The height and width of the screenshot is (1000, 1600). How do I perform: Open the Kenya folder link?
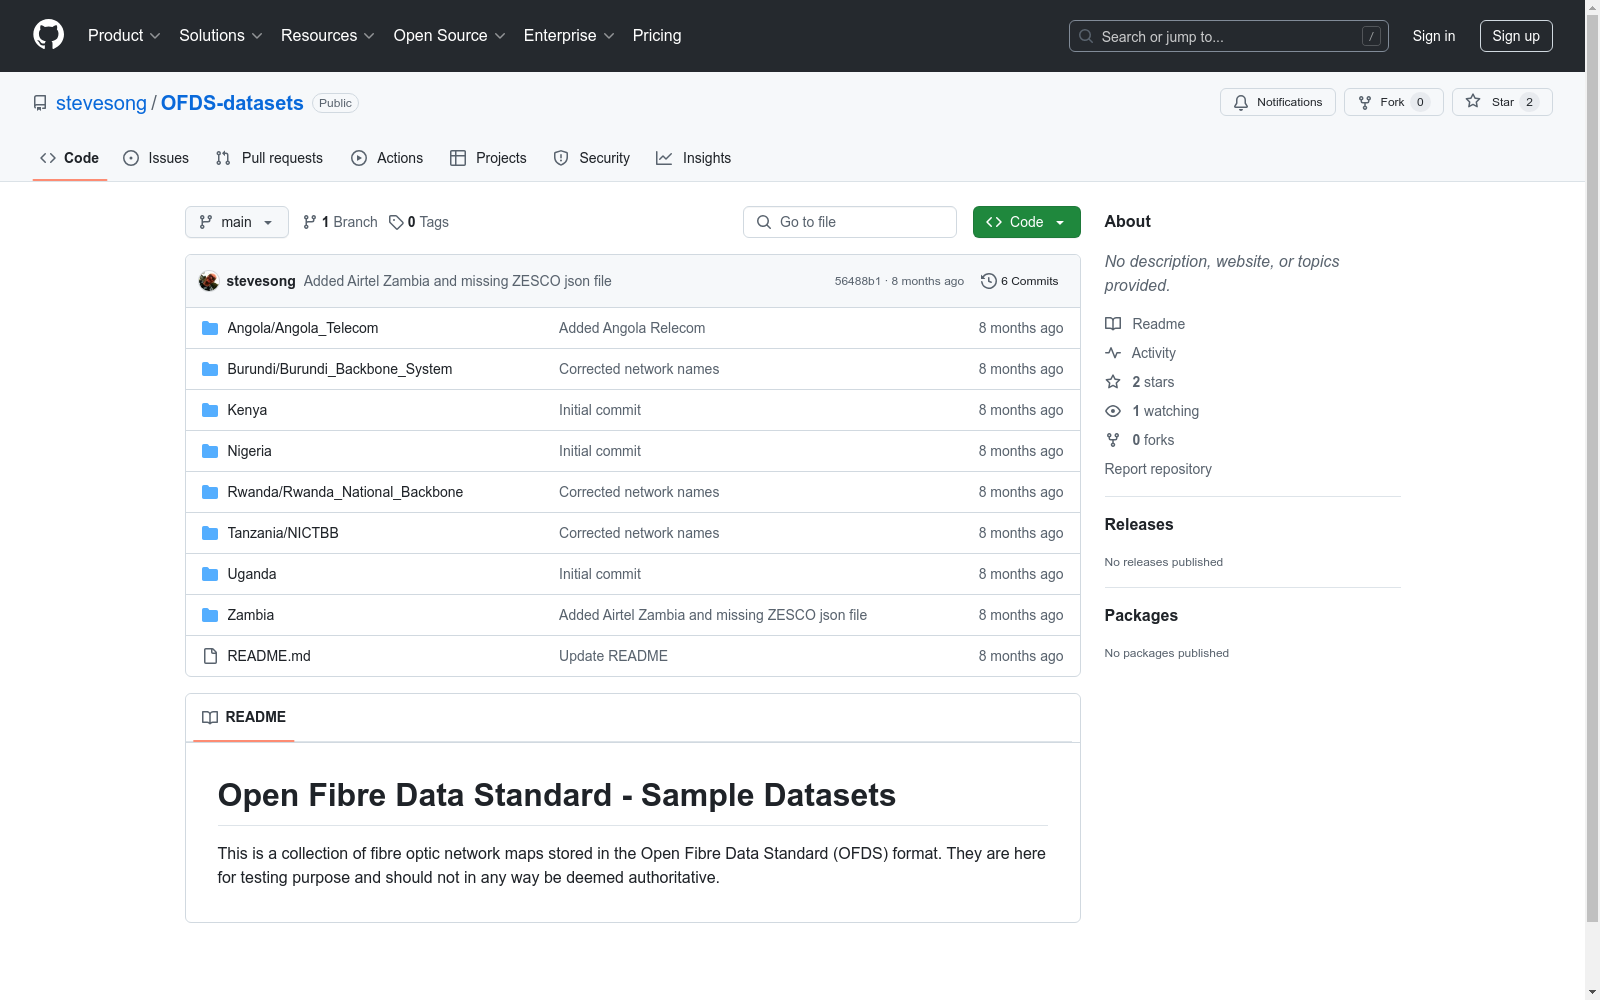(x=247, y=410)
